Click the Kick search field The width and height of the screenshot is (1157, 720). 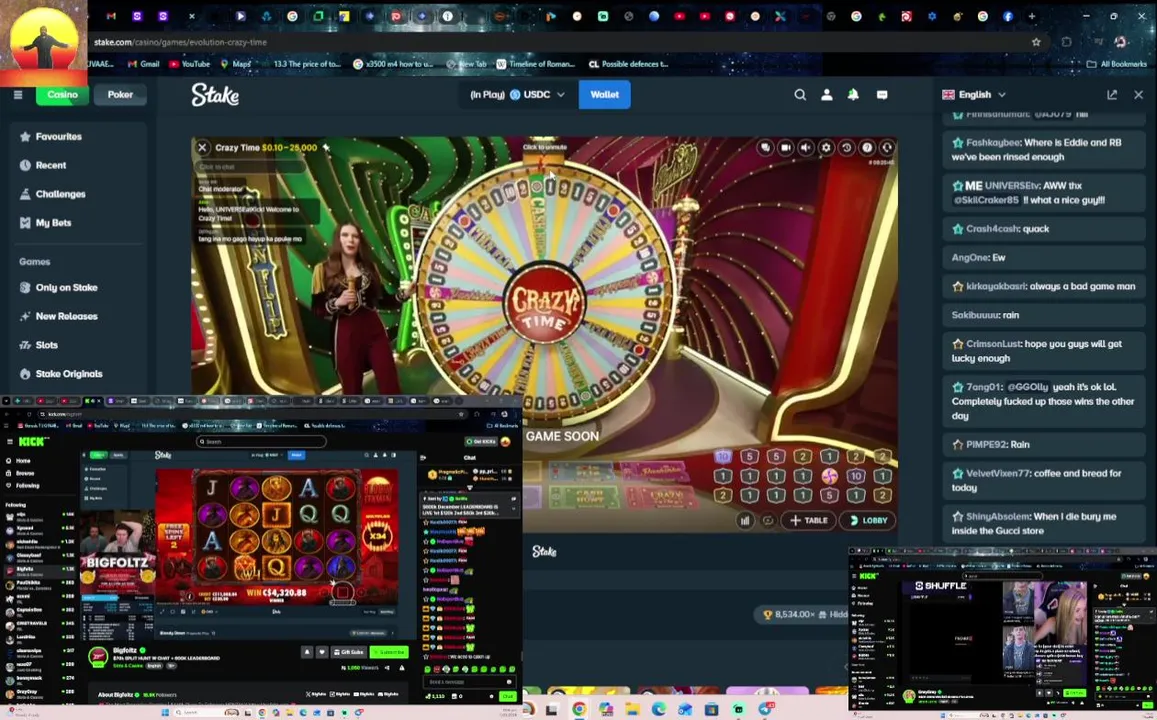(261, 441)
